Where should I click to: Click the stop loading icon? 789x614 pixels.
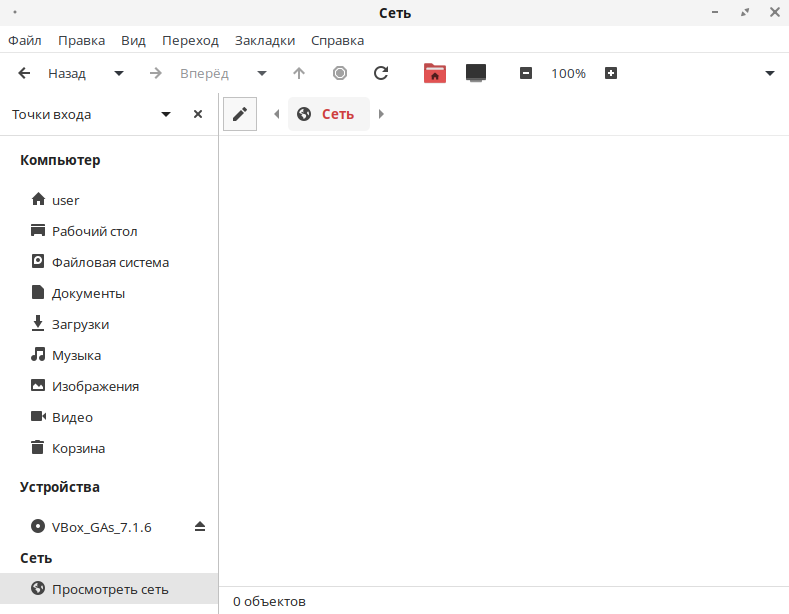coord(340,73)
